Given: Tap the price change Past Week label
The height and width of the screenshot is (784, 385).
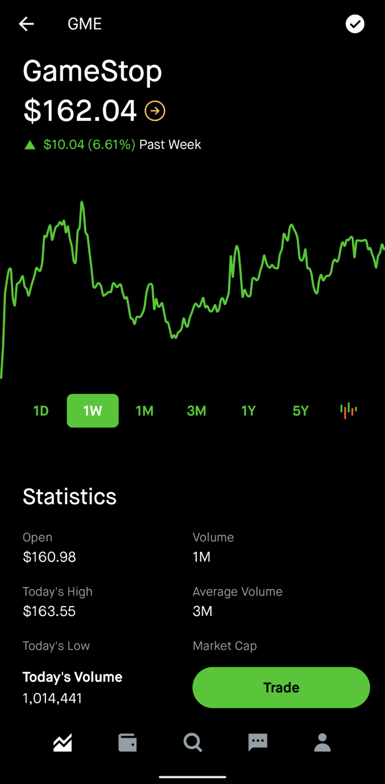Looking at the screenshot, I should (170, 145).
